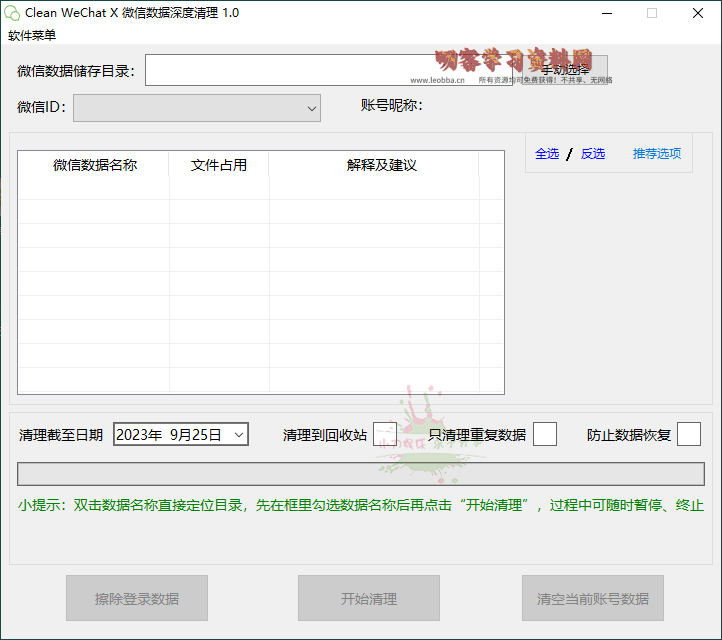Click the 擦除登录数据 button
Image resolution: width=722 pixels, height=640 pixels.
pos(137,598)
